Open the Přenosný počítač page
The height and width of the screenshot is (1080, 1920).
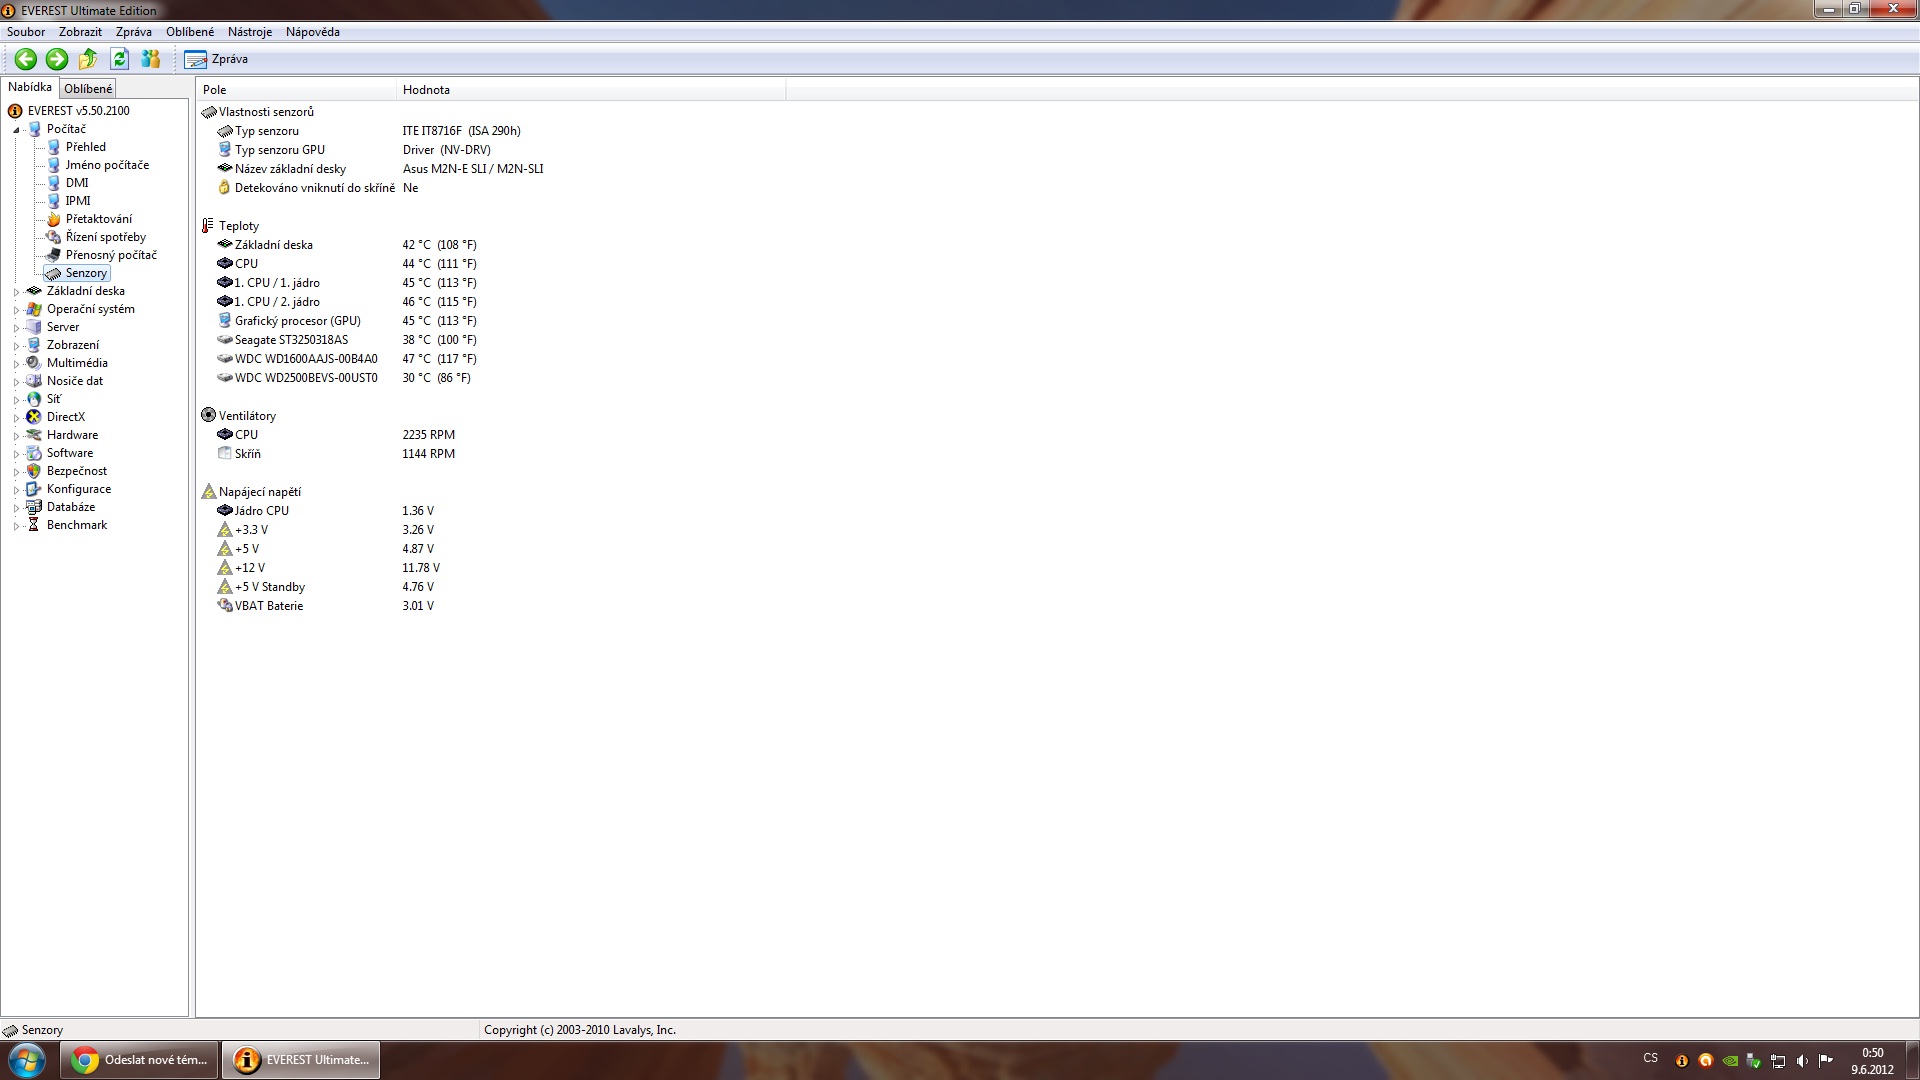point(111,255)
